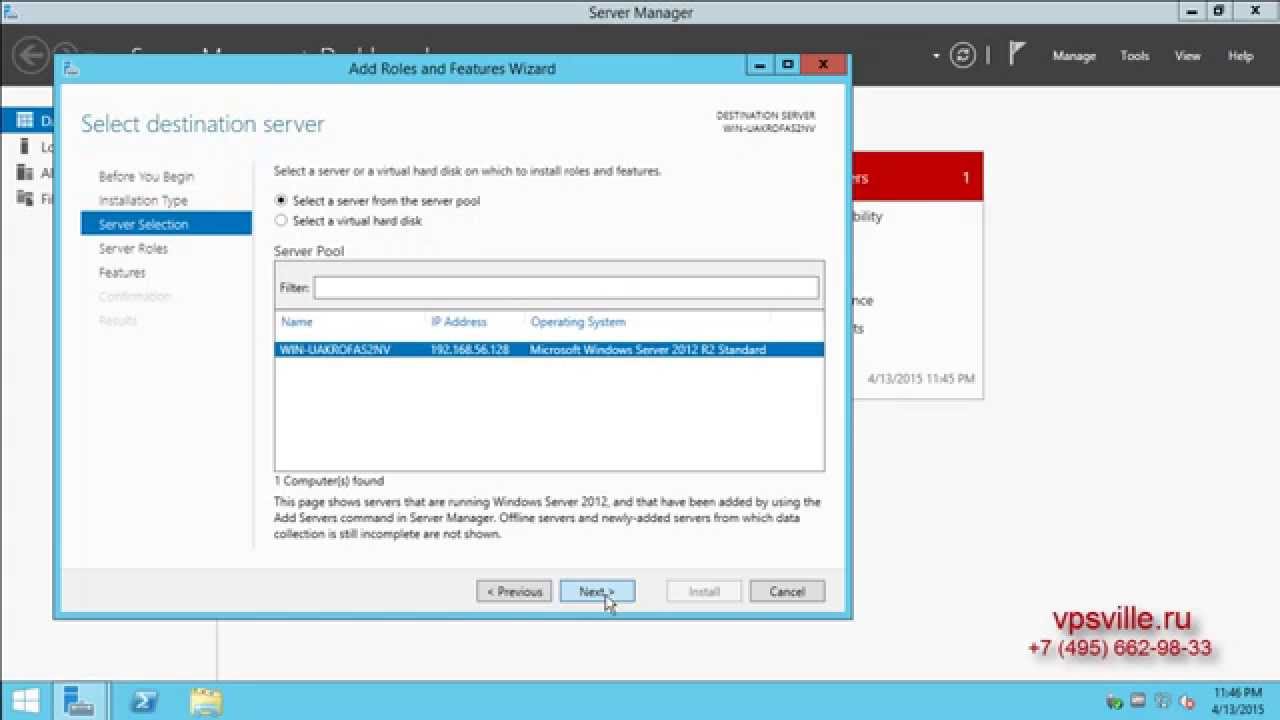Image resolution: width=1280 pixels, height=720 pixels.
Task: Click in the Filter text box
Action: coord(566,288)
